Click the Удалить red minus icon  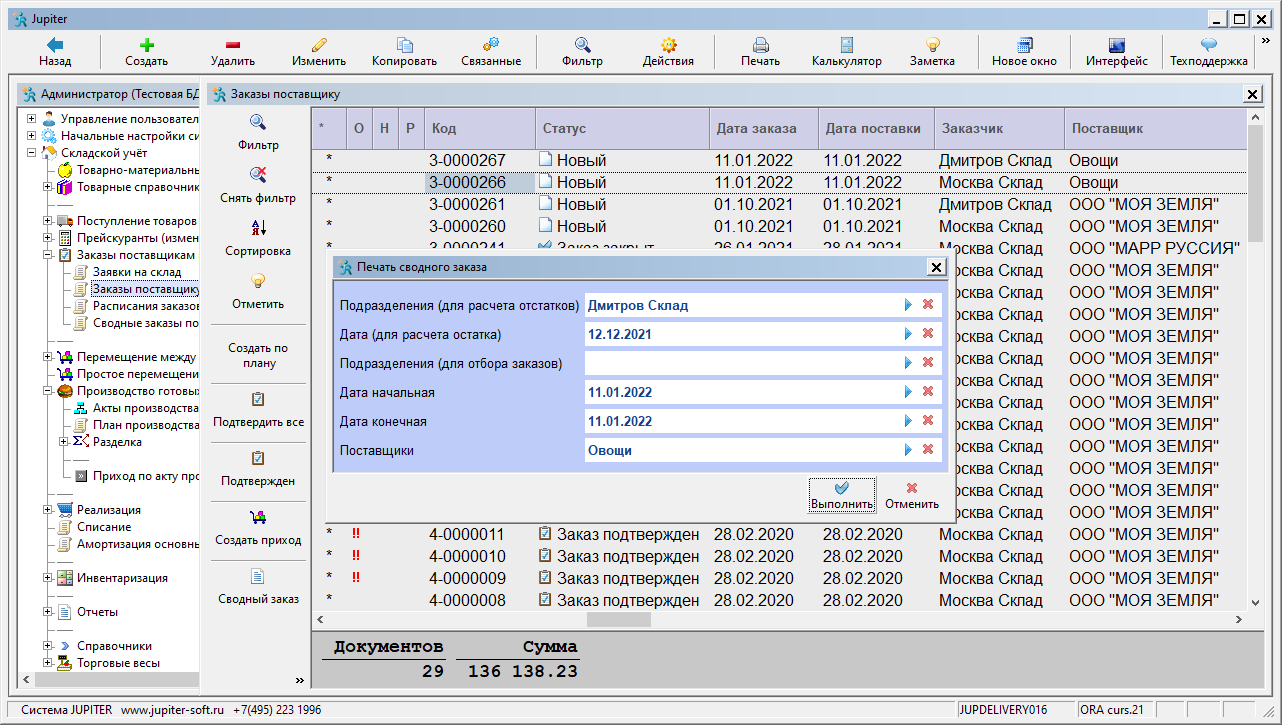233,45
